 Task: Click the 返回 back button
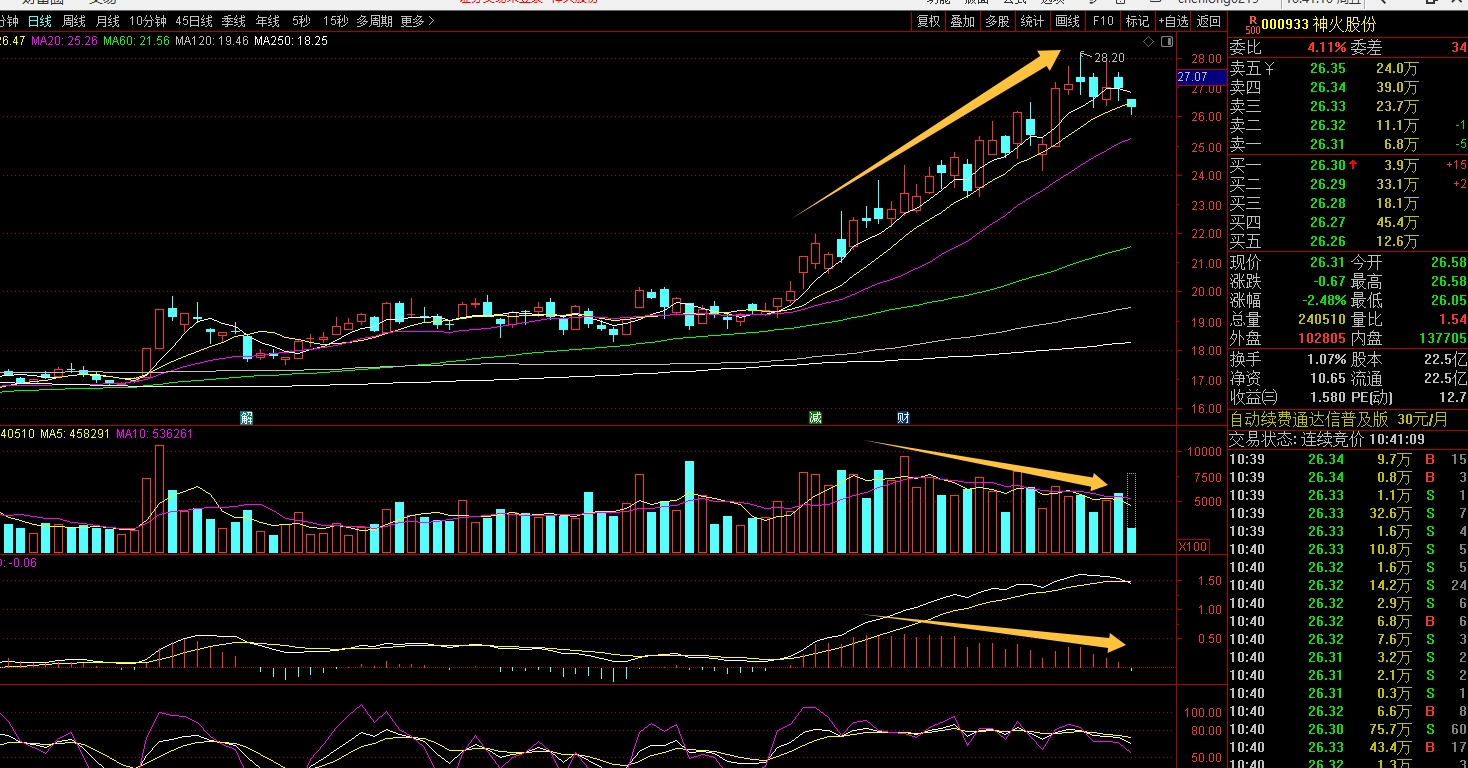tap(1208, 21)
